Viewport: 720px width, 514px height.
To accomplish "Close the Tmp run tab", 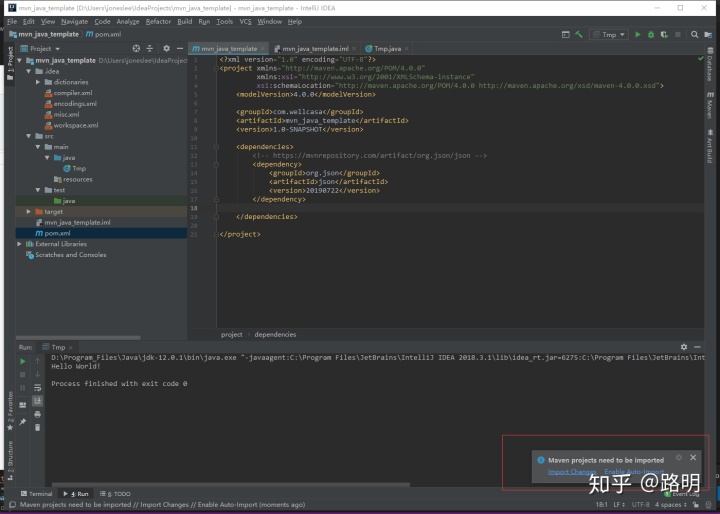I will point(71,347).
